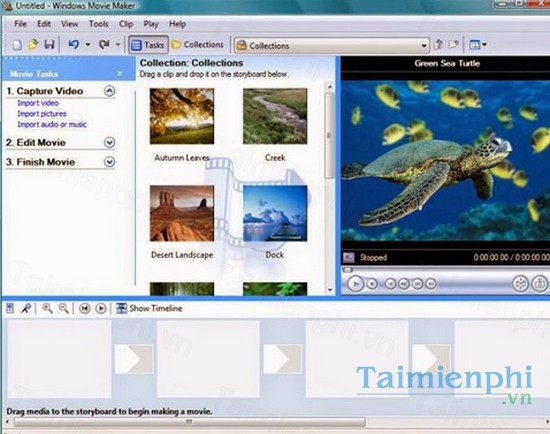Select the first empty storyboard cell
Image resolution: width=550 pixels, height=434 pixels.
(59, 359)
